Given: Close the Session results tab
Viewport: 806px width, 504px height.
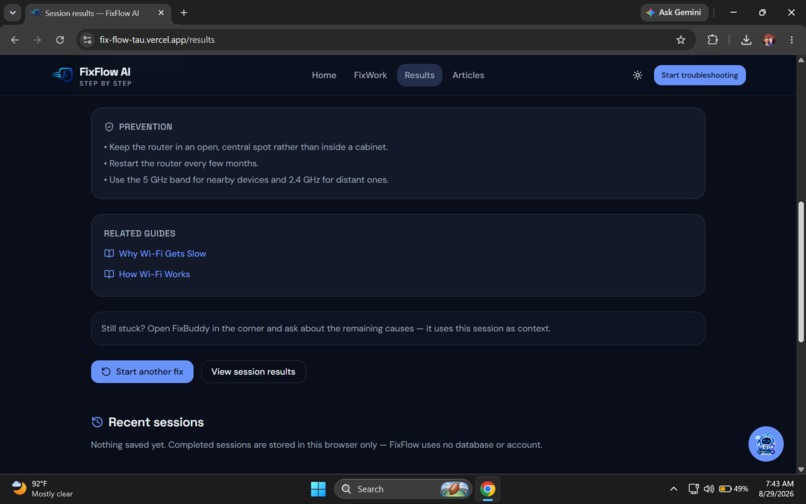Looking at the screenshot, I should coord(161,13).
